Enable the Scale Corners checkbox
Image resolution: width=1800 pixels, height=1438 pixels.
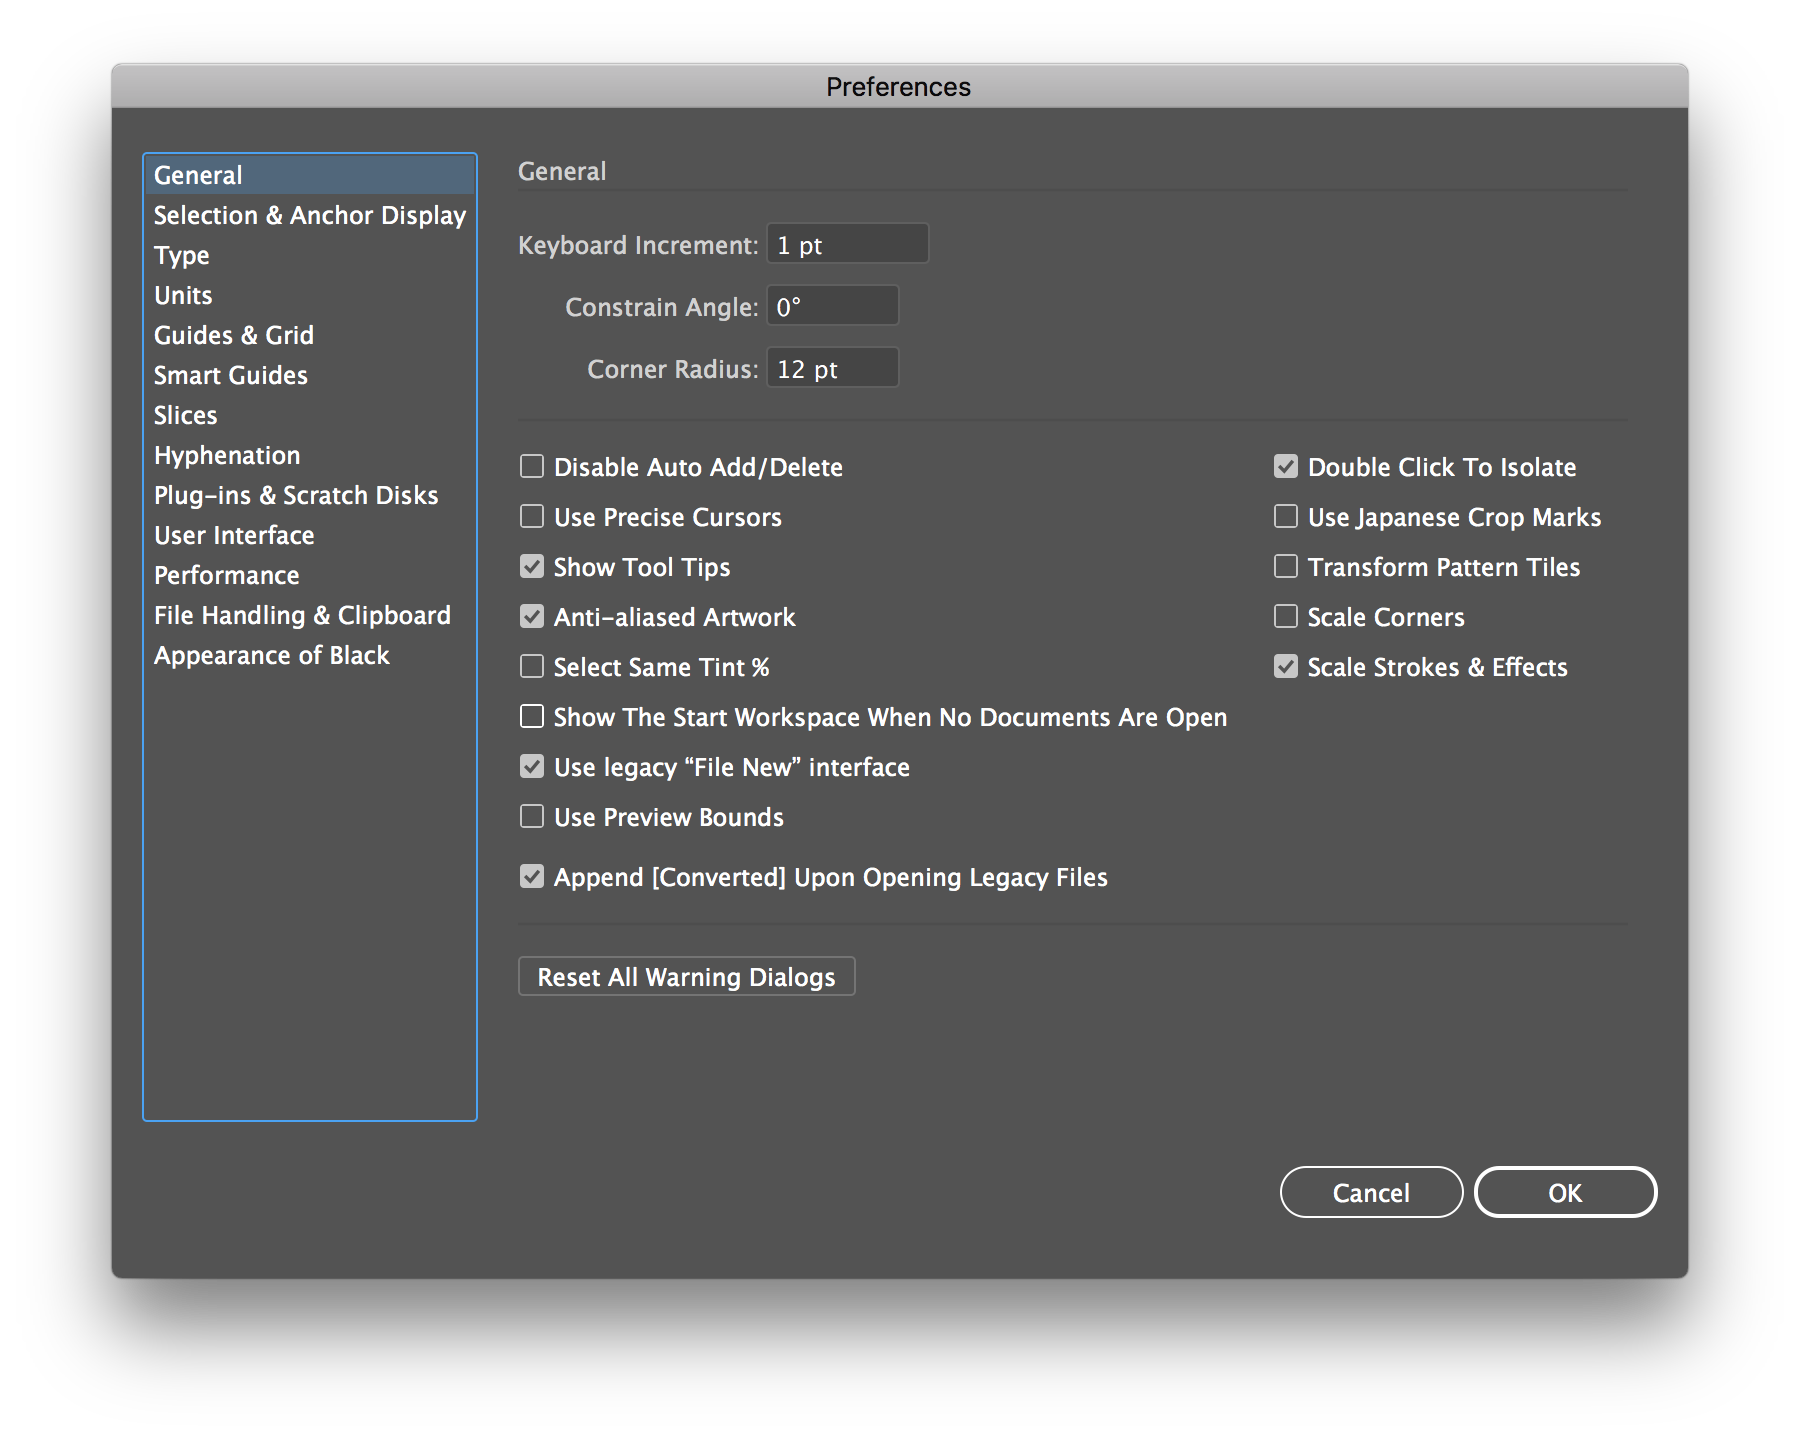pyautogui.click(x=1286, y=617)
